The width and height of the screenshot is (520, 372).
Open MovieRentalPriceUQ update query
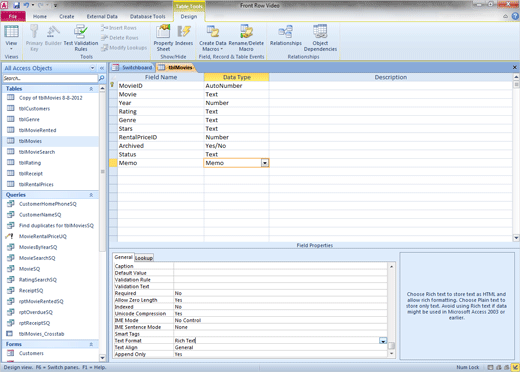[43, 236]
